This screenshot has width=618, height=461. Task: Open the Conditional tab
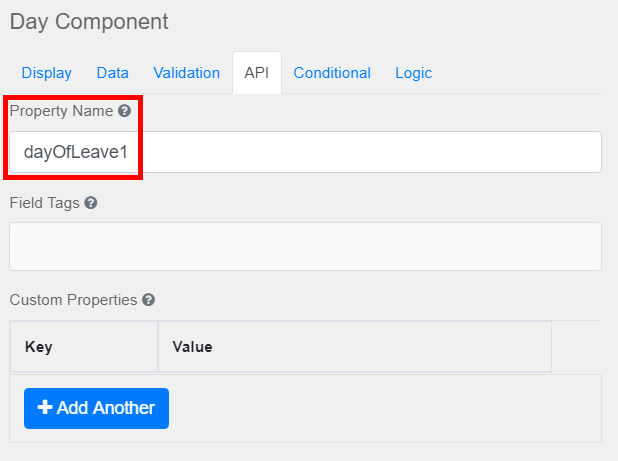coord(332,73)
